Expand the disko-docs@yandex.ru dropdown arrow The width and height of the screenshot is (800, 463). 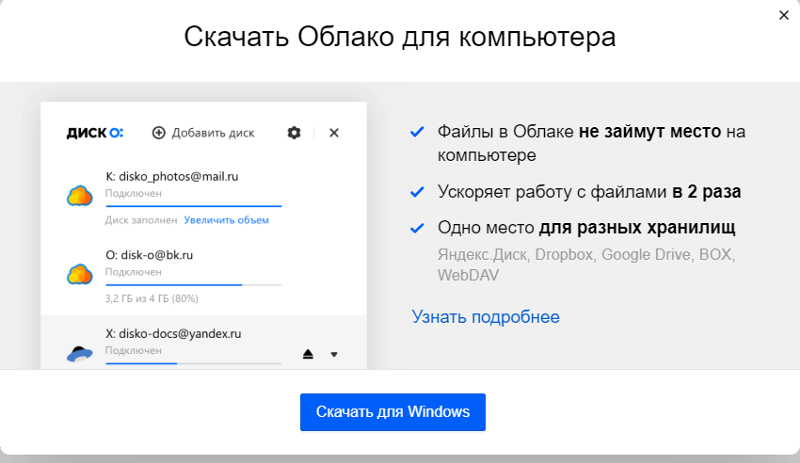(x=334, y=354)
